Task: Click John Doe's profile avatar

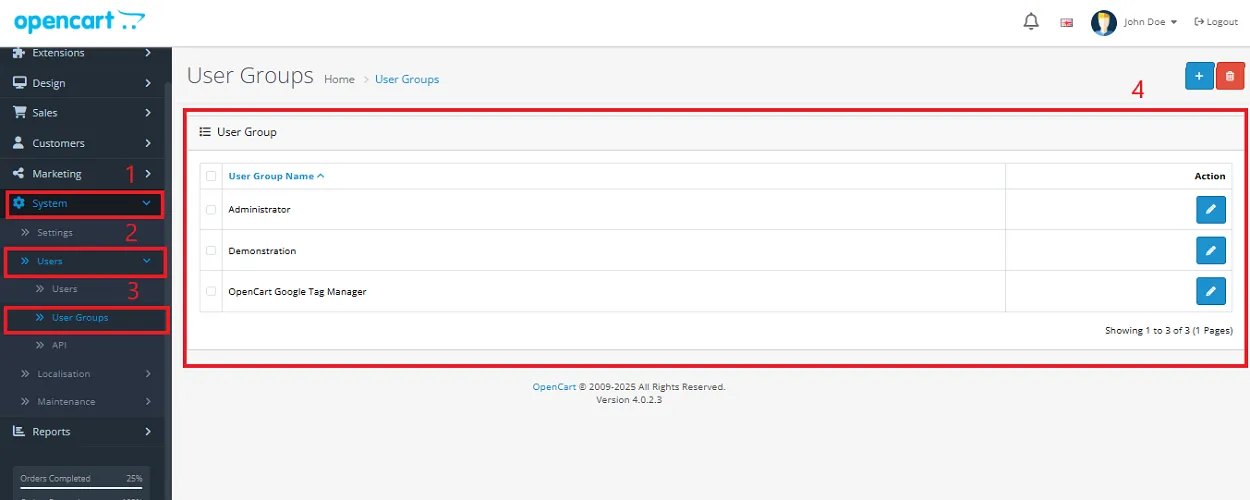Action: pyautogui.click(x=1103, y=23)
